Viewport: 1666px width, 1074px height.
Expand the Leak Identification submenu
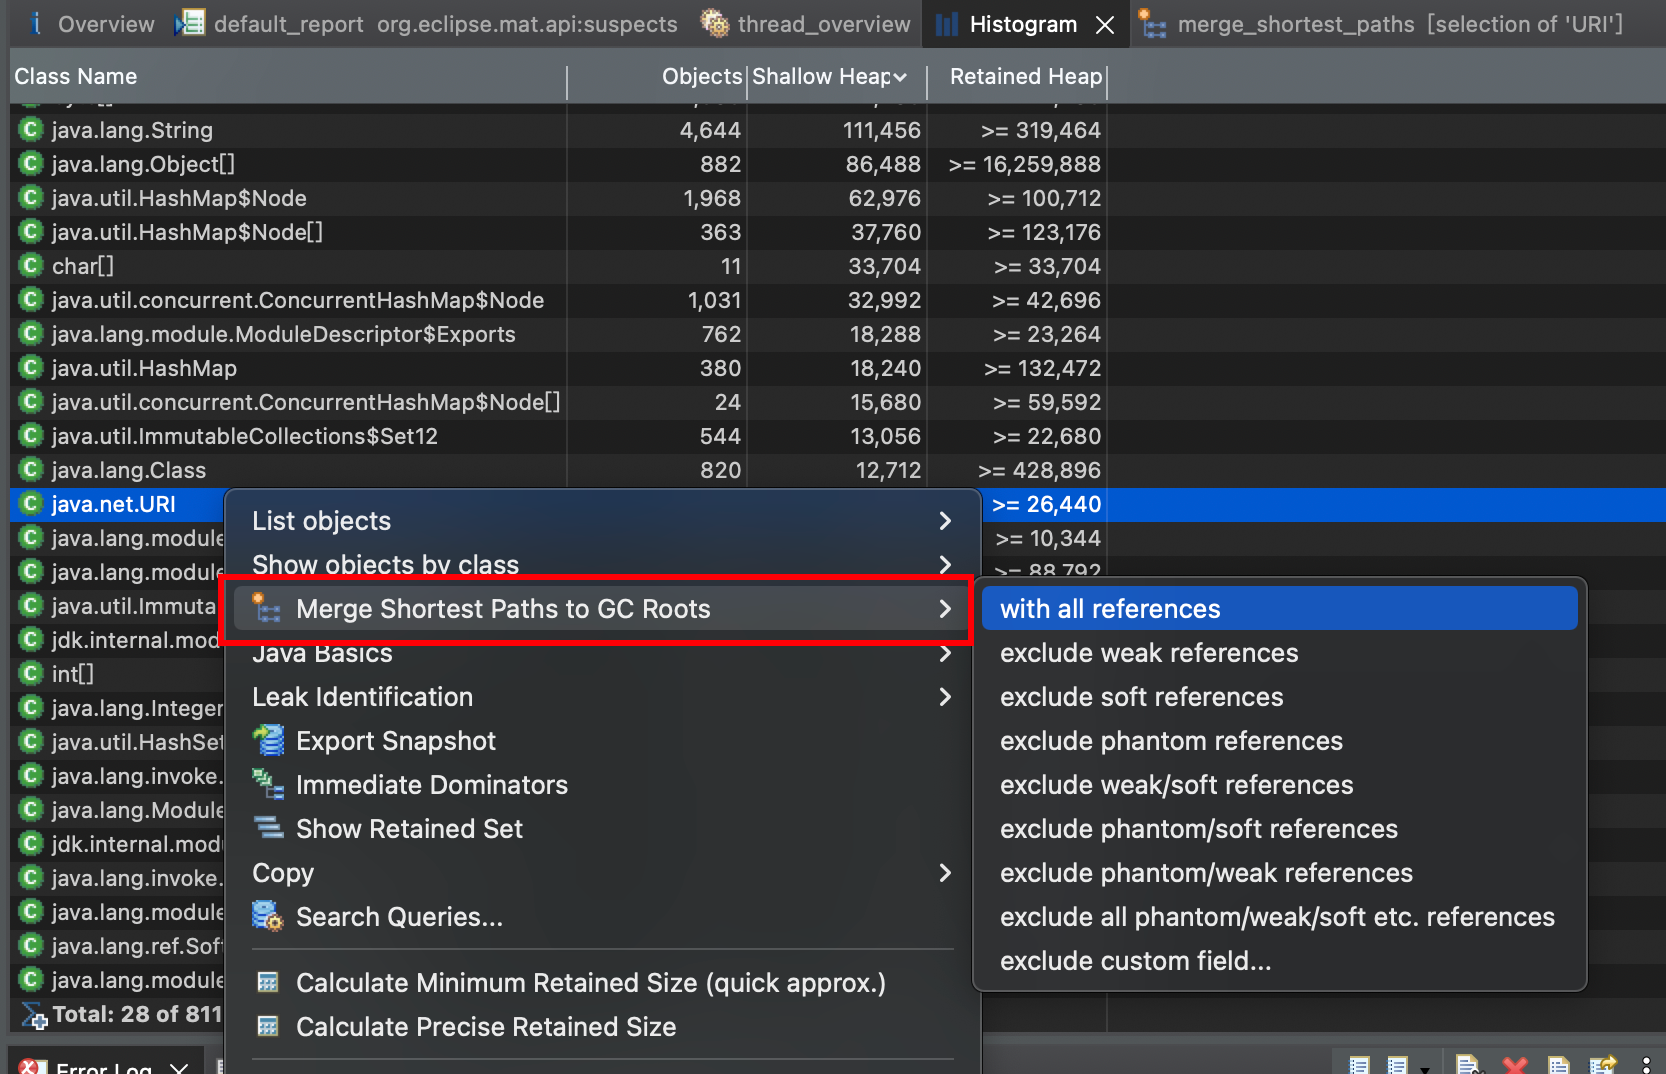(x=602, y=697)
